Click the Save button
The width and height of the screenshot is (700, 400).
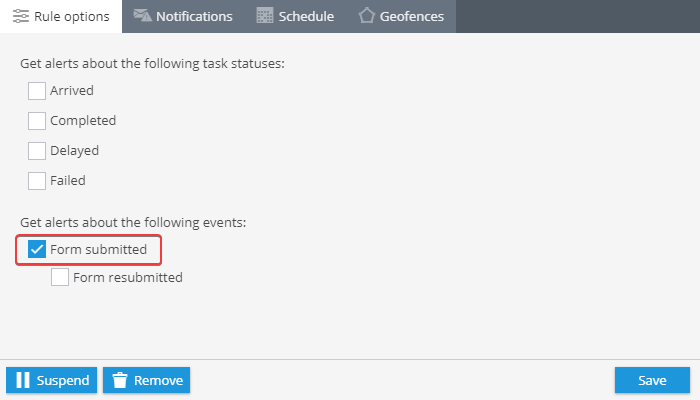pos(652,380)
